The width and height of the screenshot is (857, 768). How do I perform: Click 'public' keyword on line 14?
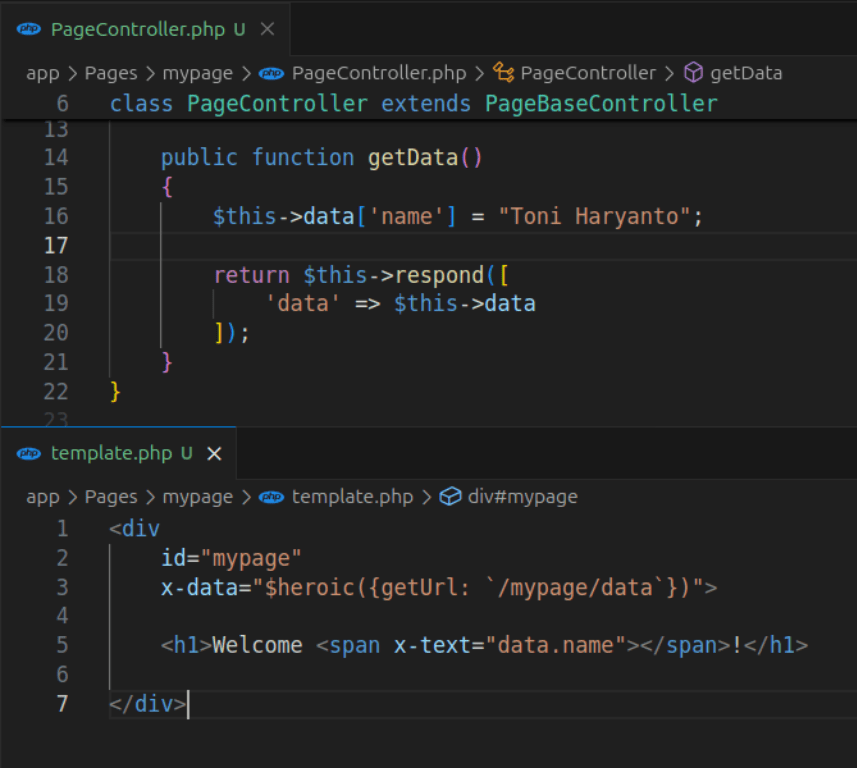coord(199,158)
